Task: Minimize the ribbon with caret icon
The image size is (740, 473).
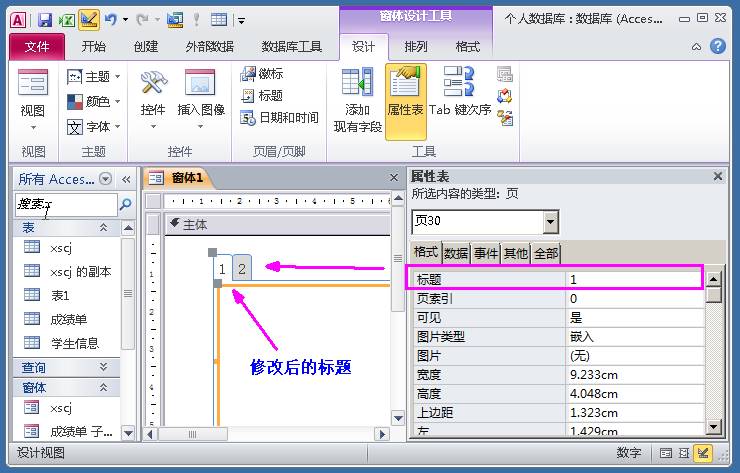Action: coord(696,47)
